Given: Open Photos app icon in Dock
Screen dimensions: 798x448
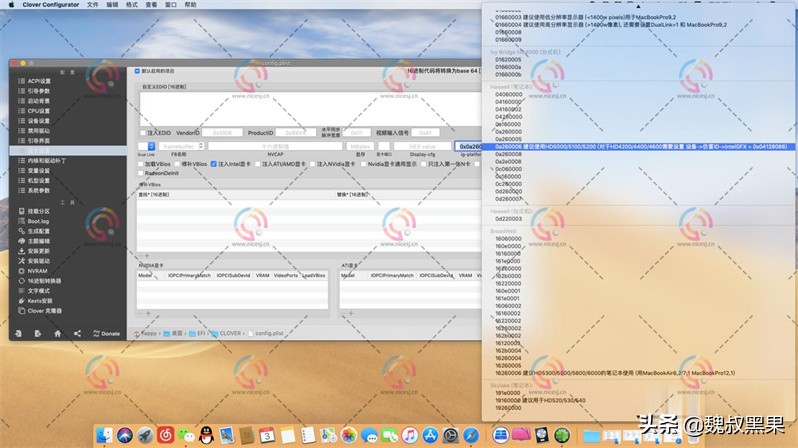Looking at the screenshot, I should 349,435.
